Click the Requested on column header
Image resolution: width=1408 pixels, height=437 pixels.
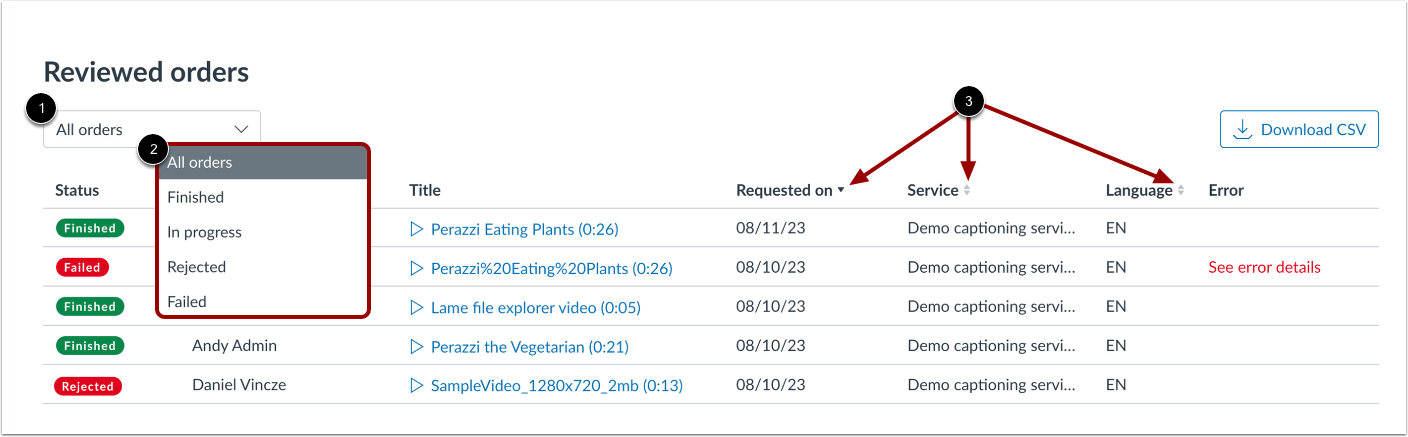click(x=784, y=190)
